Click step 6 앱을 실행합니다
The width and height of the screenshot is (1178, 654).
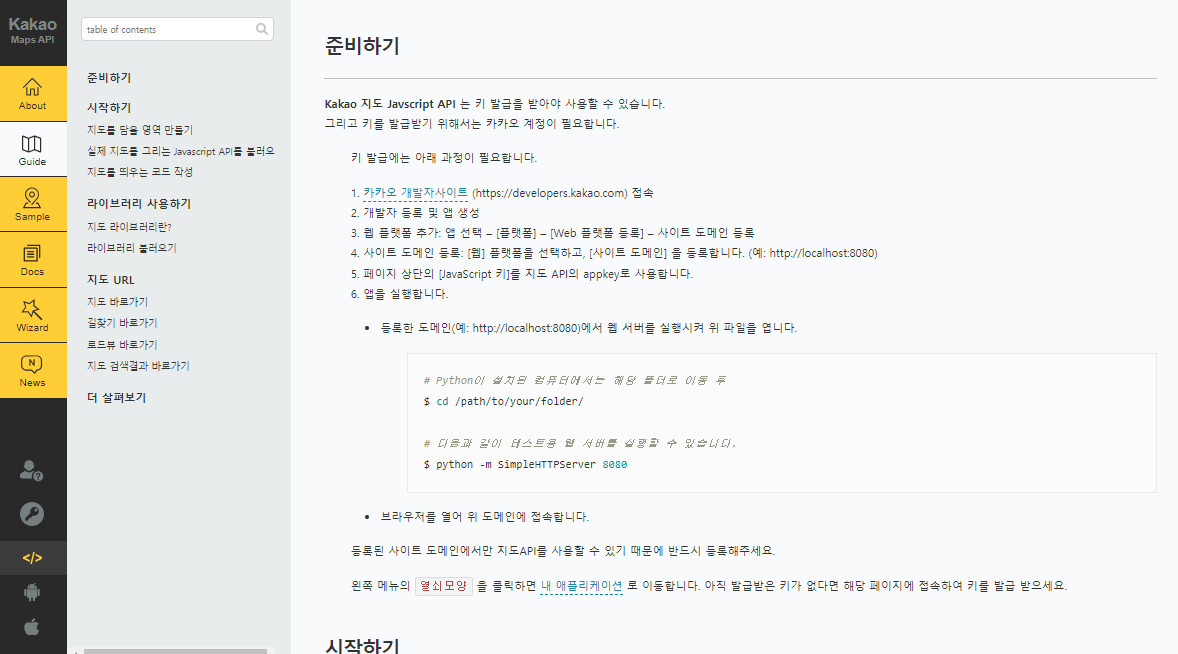tap(406, 294)
